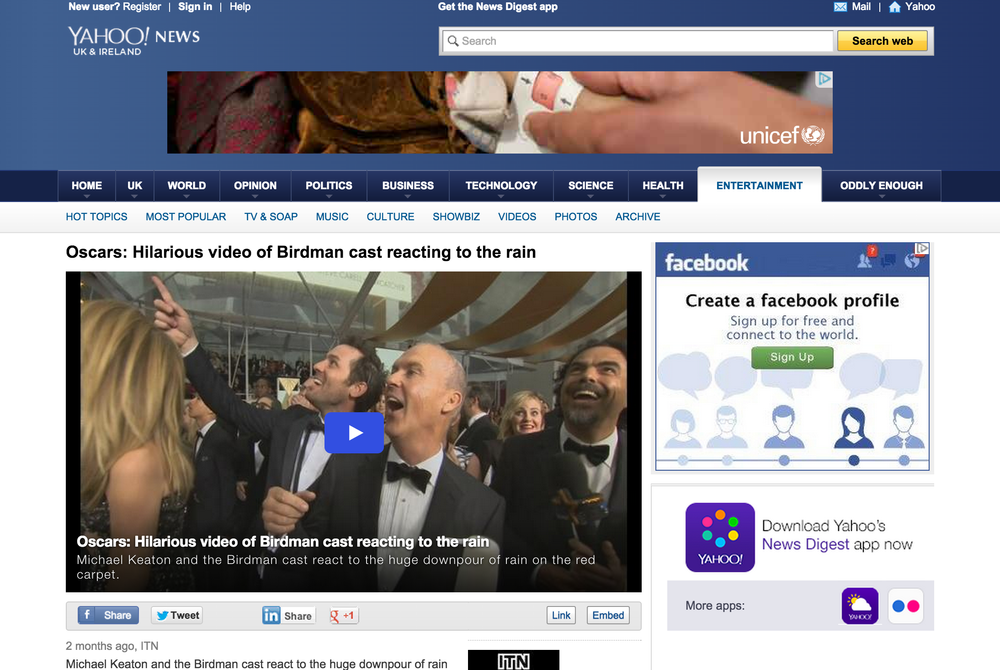
Task: Click the video Link button
Action: 561,615
